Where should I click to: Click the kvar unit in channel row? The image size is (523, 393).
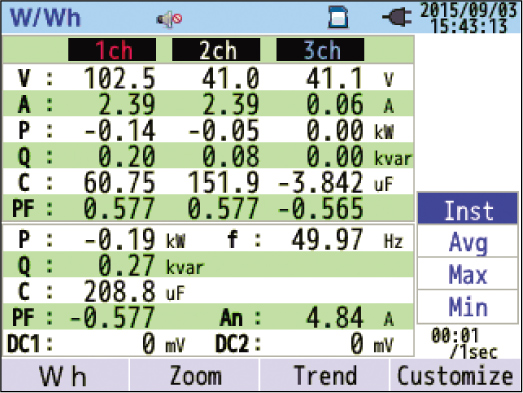pos(393,158)
